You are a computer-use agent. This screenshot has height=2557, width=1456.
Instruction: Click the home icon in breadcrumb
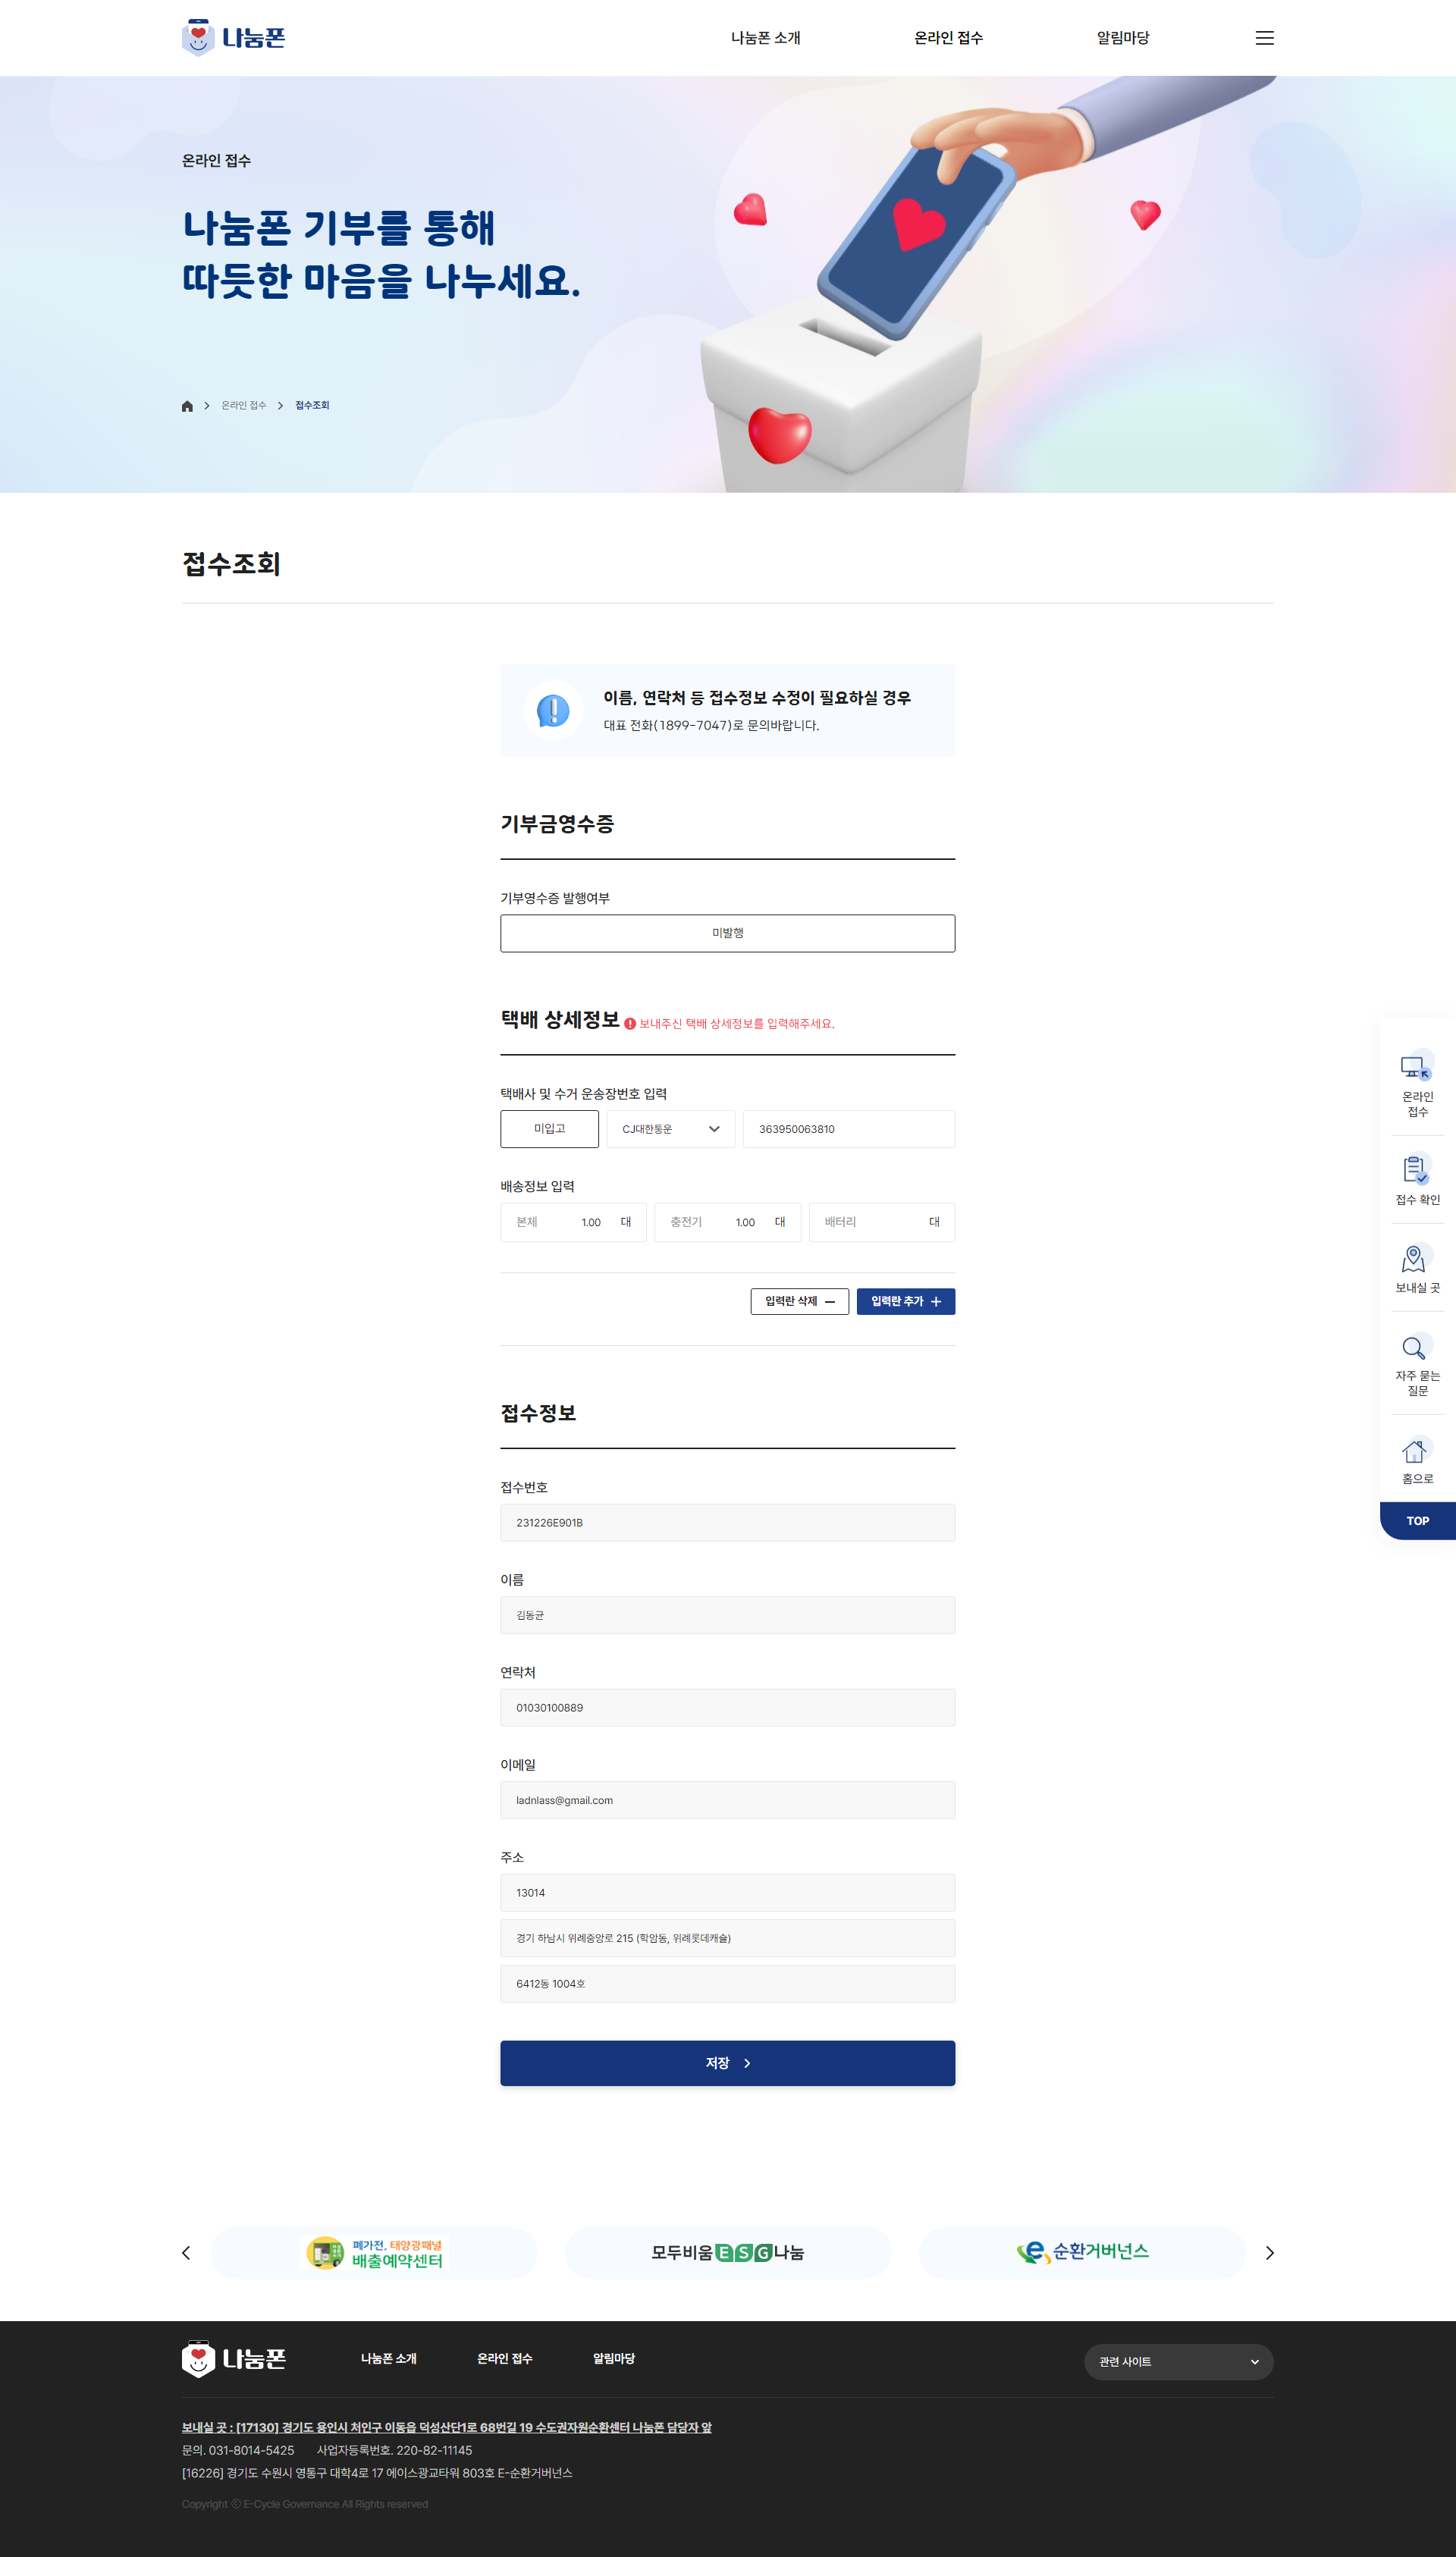(x=187, y=406)
